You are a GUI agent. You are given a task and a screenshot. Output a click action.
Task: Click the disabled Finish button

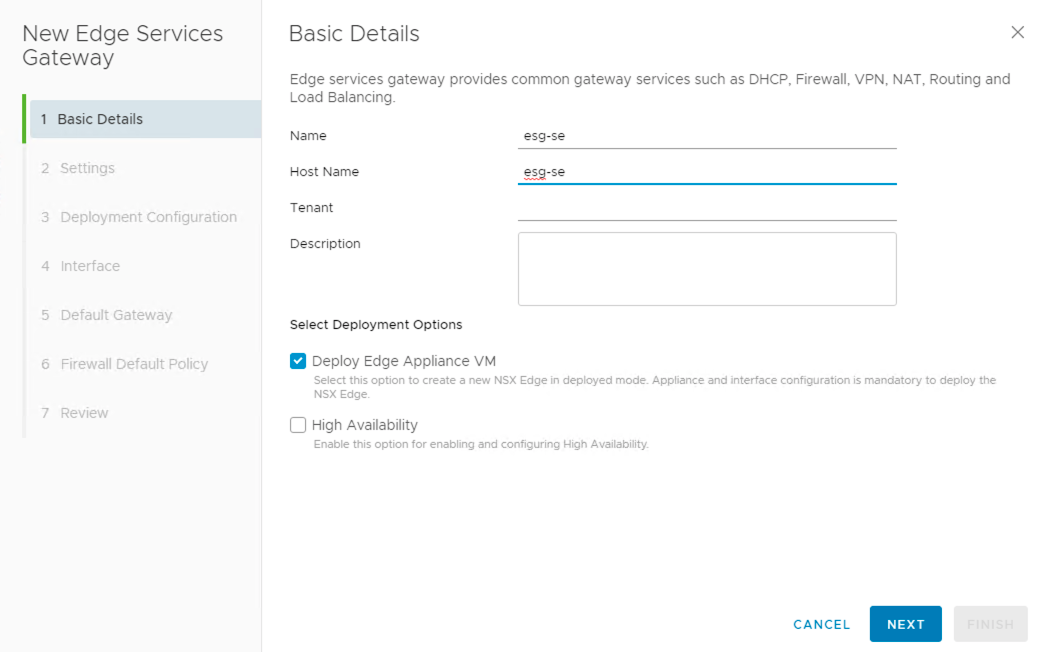[x=990, y=624]
